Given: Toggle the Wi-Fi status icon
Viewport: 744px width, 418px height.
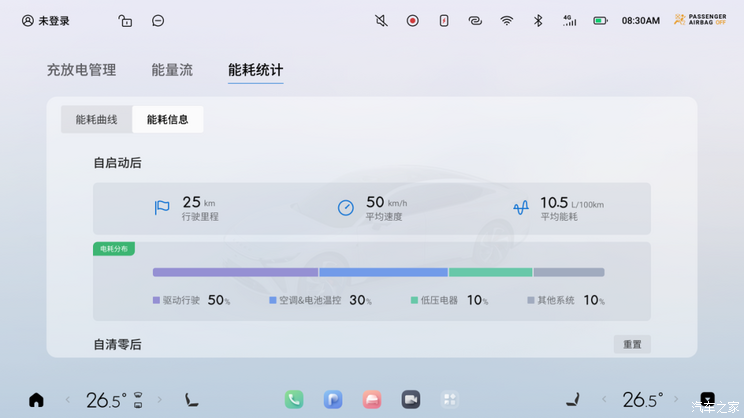Looking at the screenshot, I should (507, 21).
